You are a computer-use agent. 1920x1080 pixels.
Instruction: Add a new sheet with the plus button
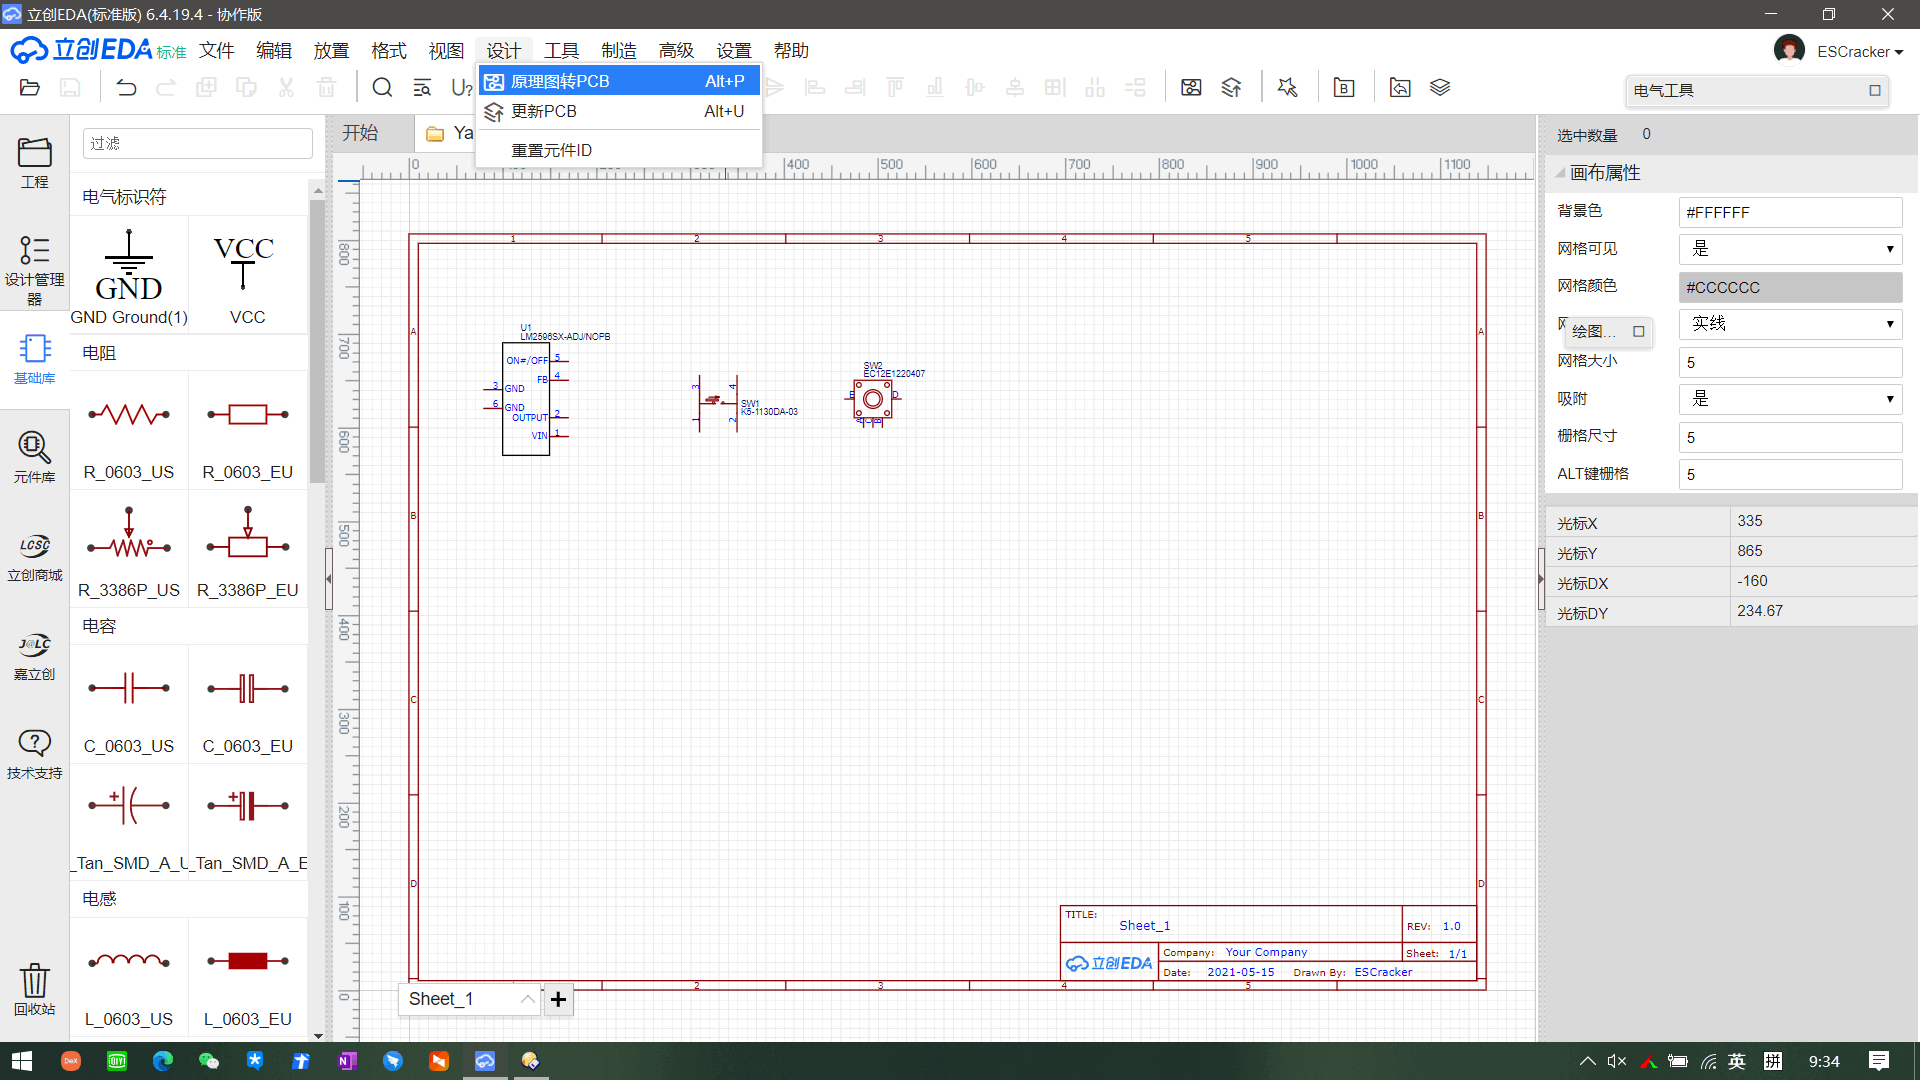click(558, 999)
